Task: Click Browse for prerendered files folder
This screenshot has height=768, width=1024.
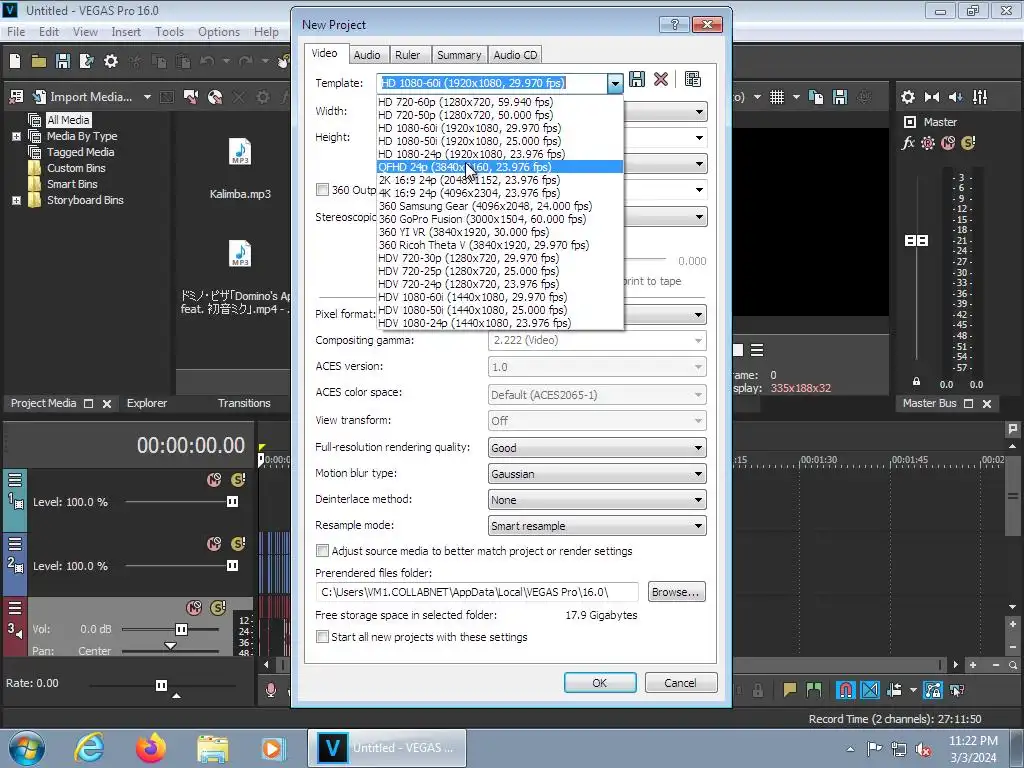Action: click(677, 592)
